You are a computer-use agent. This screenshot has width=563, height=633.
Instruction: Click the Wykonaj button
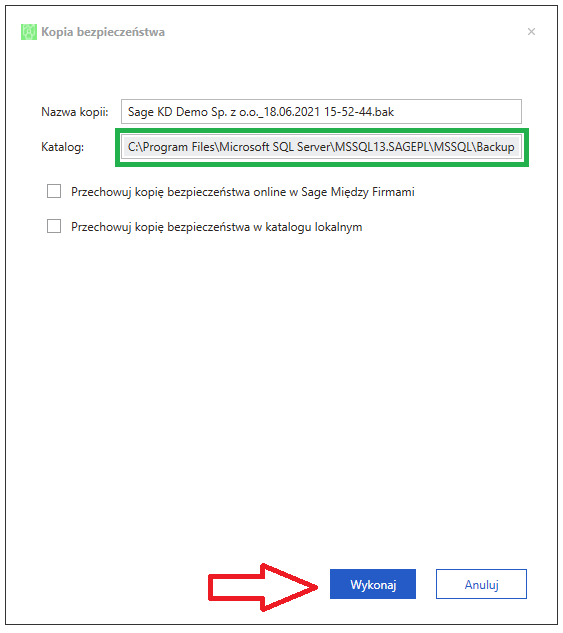point(373,584)
